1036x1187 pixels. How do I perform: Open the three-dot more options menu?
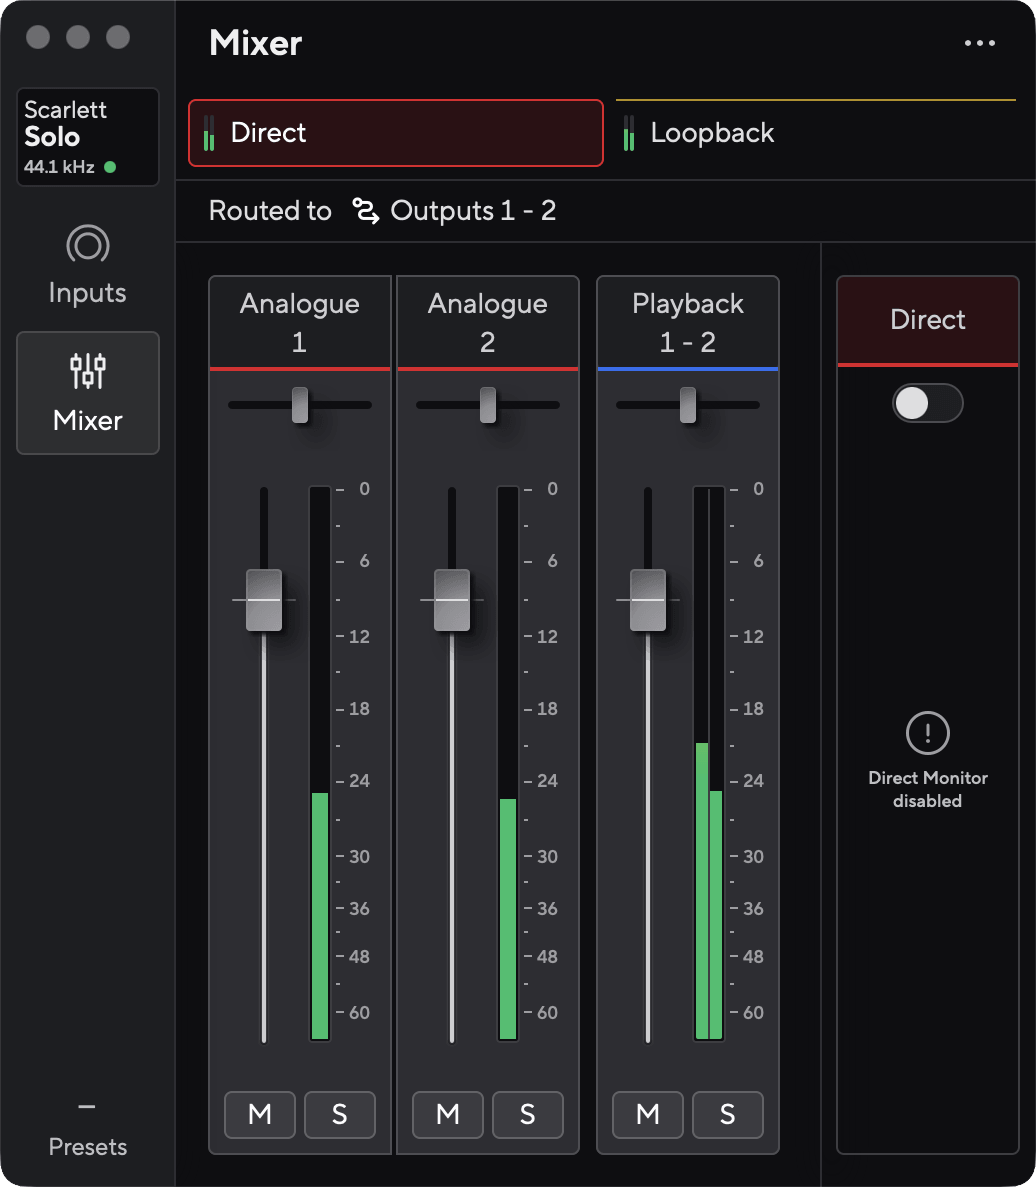pyautogui.click(x=979, y=43)
